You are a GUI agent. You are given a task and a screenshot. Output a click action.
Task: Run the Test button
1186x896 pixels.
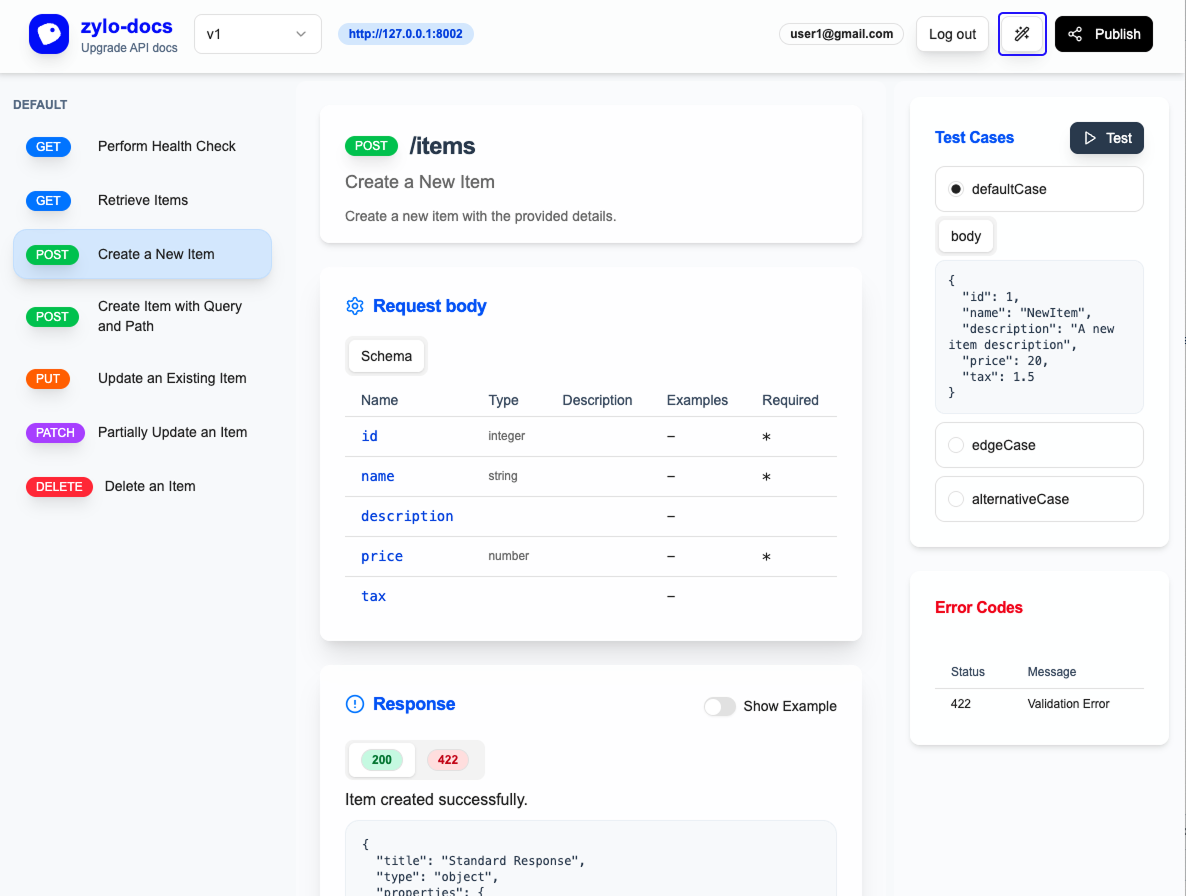[1107, 138]
